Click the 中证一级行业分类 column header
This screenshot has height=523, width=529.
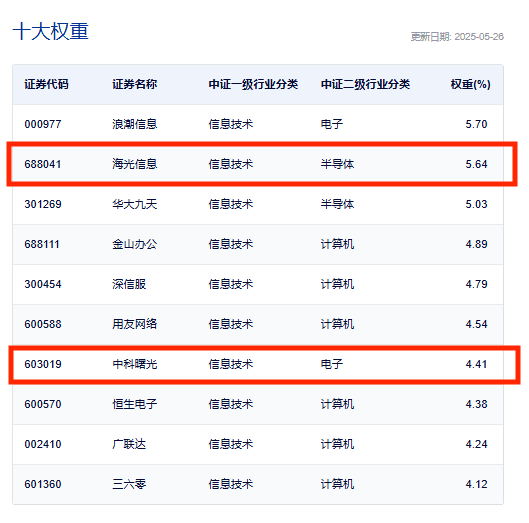pyautogui.click(x=253, y=84)
